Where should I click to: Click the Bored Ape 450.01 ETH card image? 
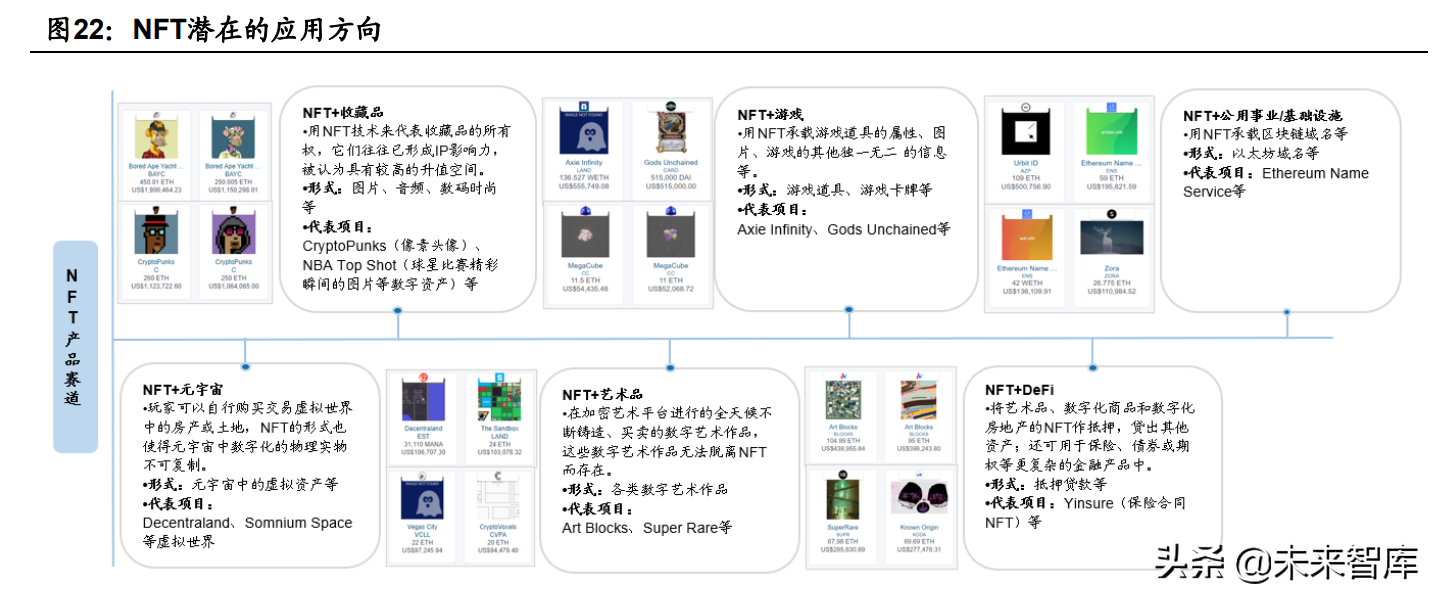tap(156, 137)
